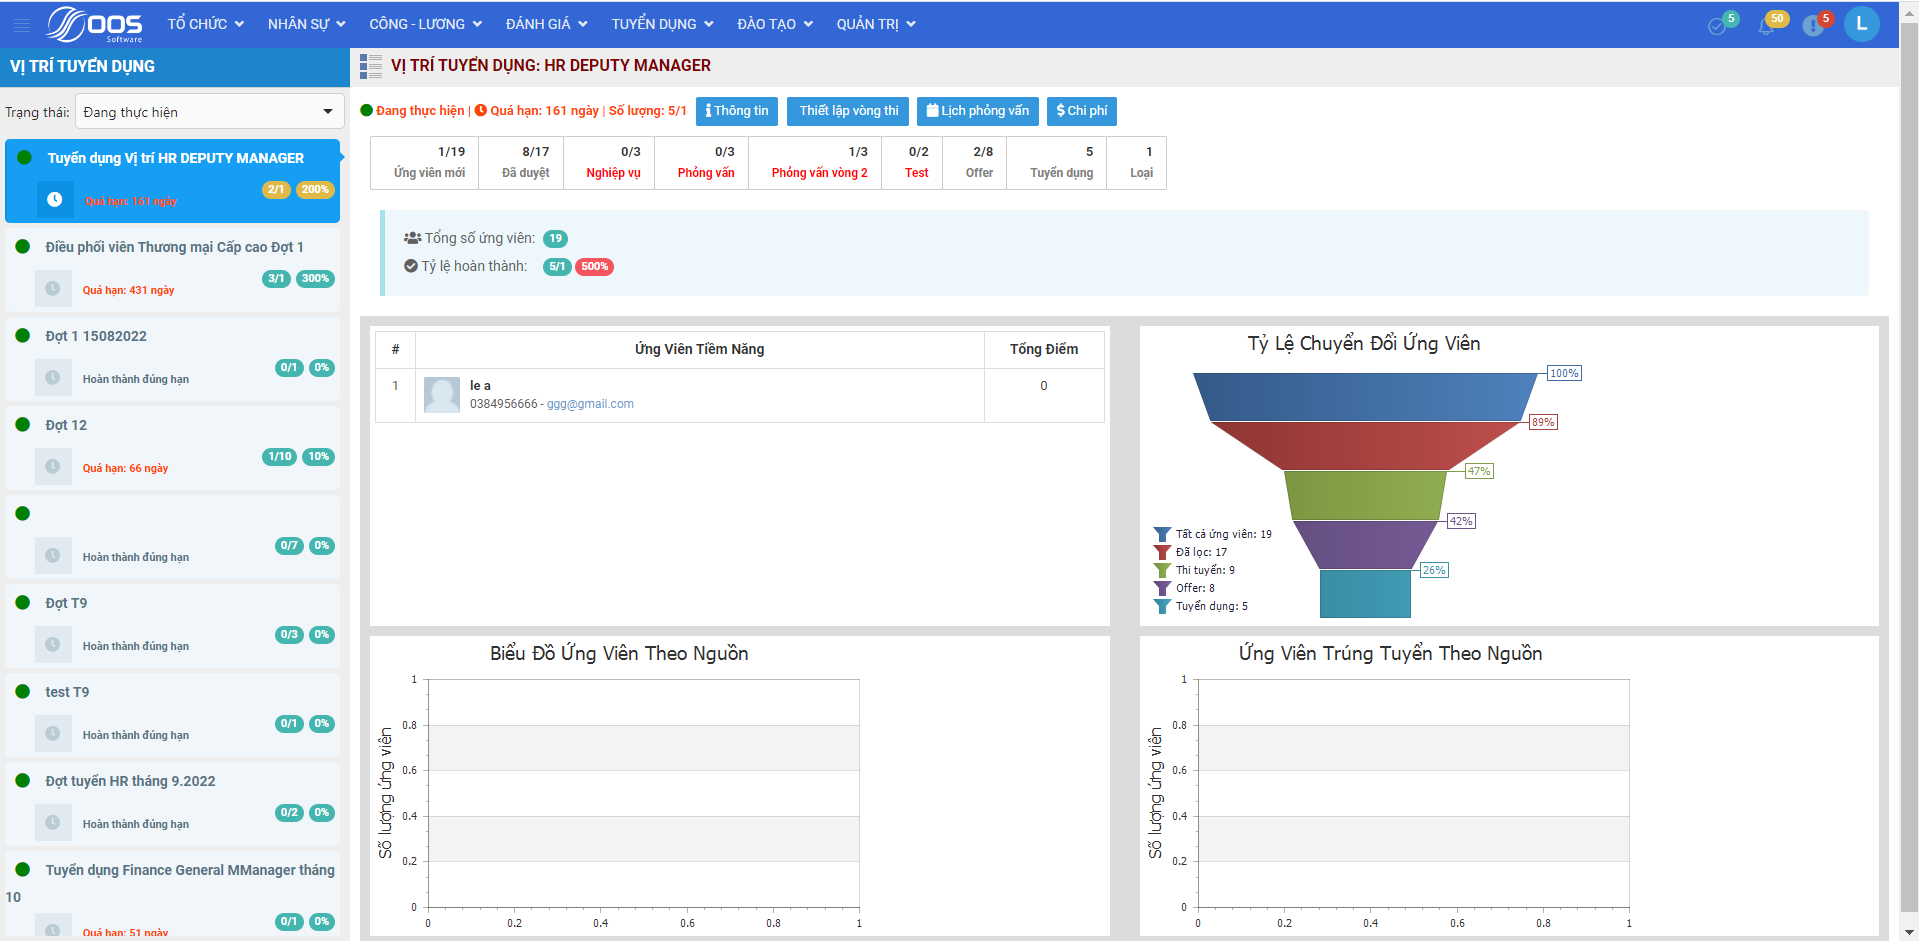Open the checkmark tasks notification icon
Screen dimensions: 1919x941
pyautogui.click(x=1718, y=25)
